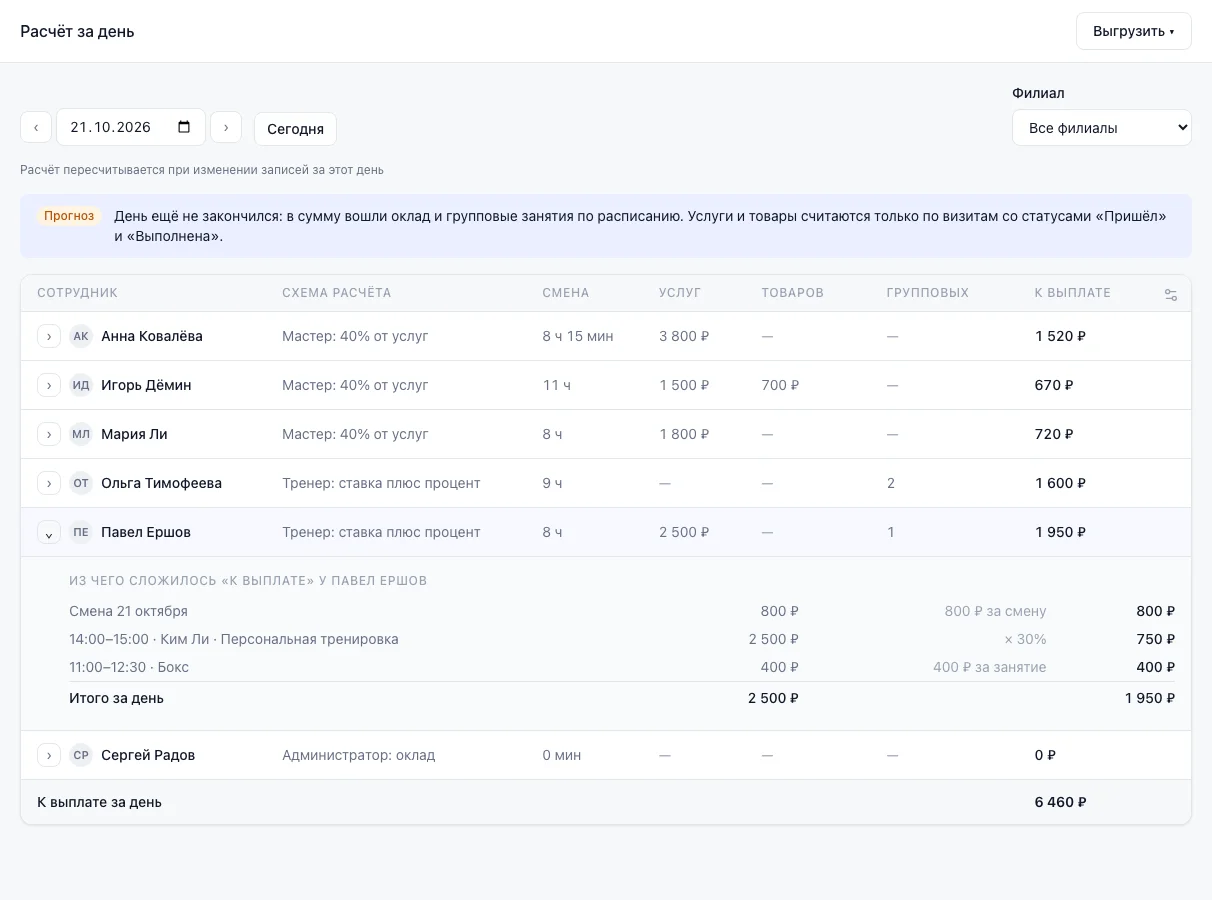The width and height of the screenshot is (1212, 900).
Task: Open the Выгрузить export menu
Action: click(1134, 31)
